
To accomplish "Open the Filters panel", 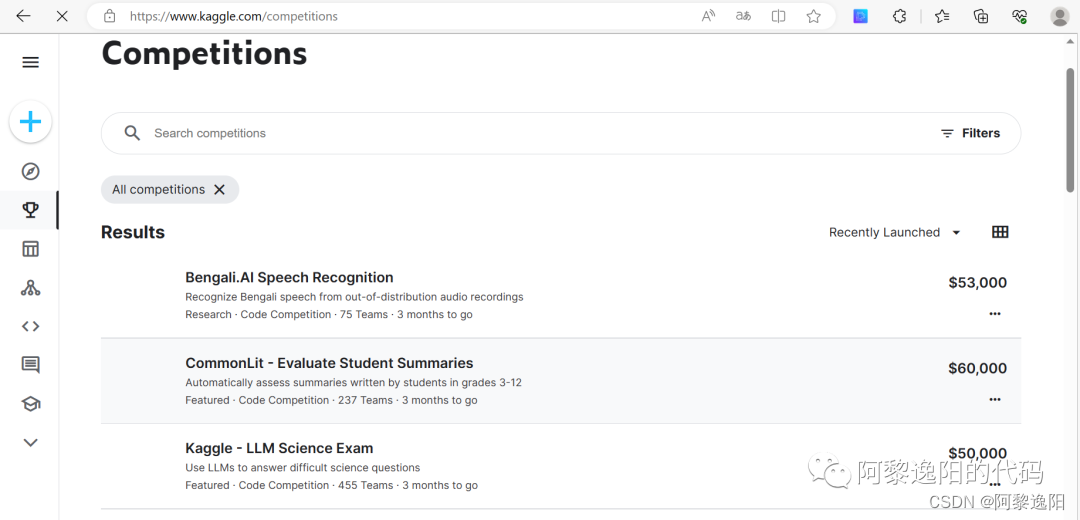I will pos(970,133).
